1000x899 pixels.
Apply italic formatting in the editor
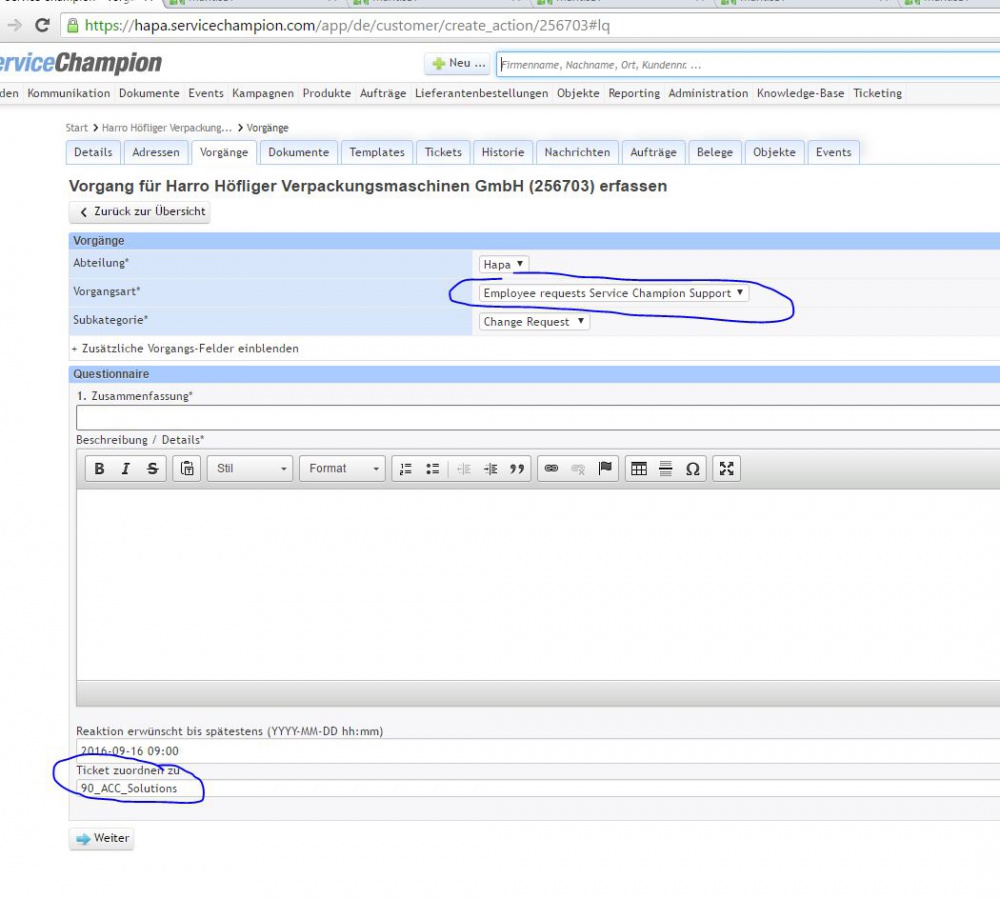(x=126, y=469)
